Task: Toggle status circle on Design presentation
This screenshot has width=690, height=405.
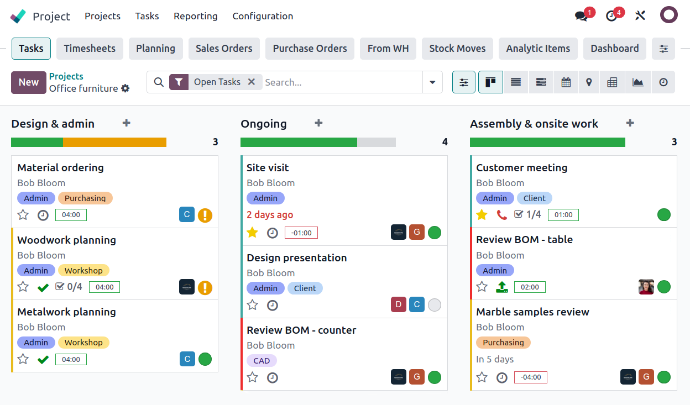Action: [434, 305]
